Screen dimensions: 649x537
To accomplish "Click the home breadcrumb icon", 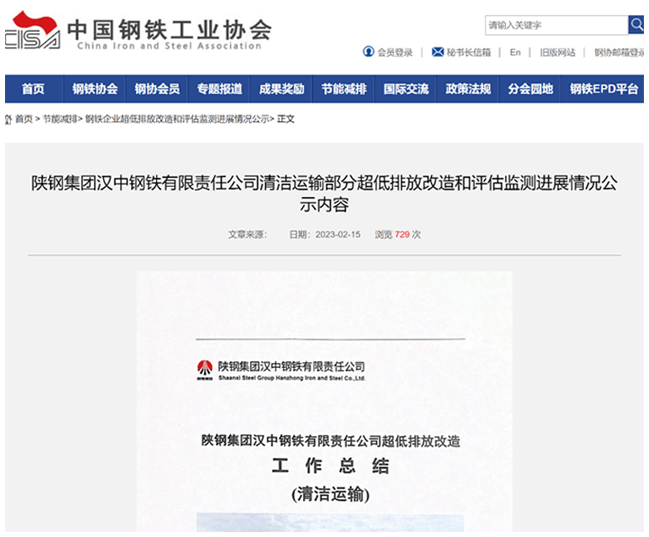I will pyautogui.click(x=8, y=119).
